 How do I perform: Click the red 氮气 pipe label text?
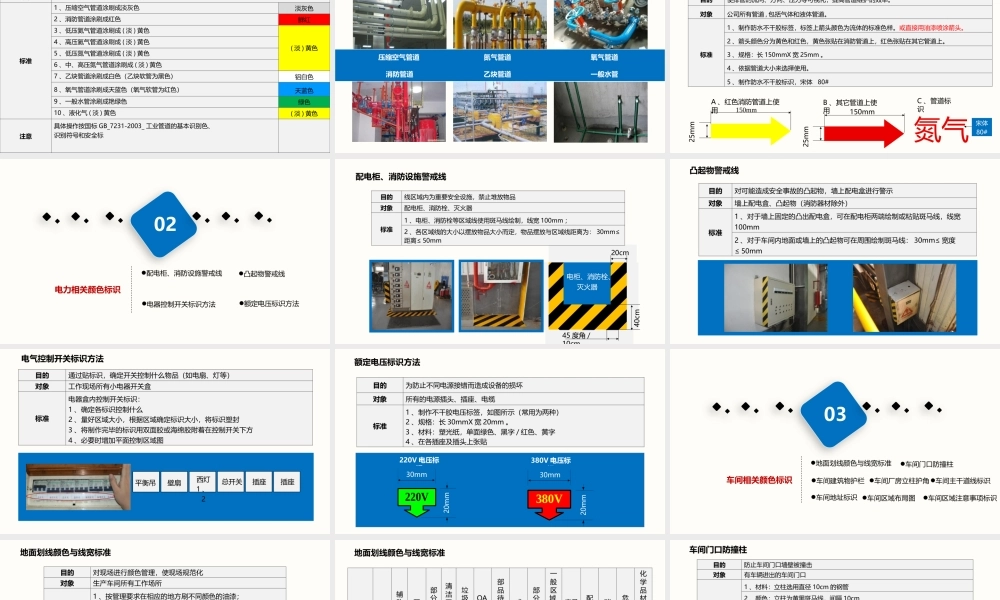pos(941,130)
